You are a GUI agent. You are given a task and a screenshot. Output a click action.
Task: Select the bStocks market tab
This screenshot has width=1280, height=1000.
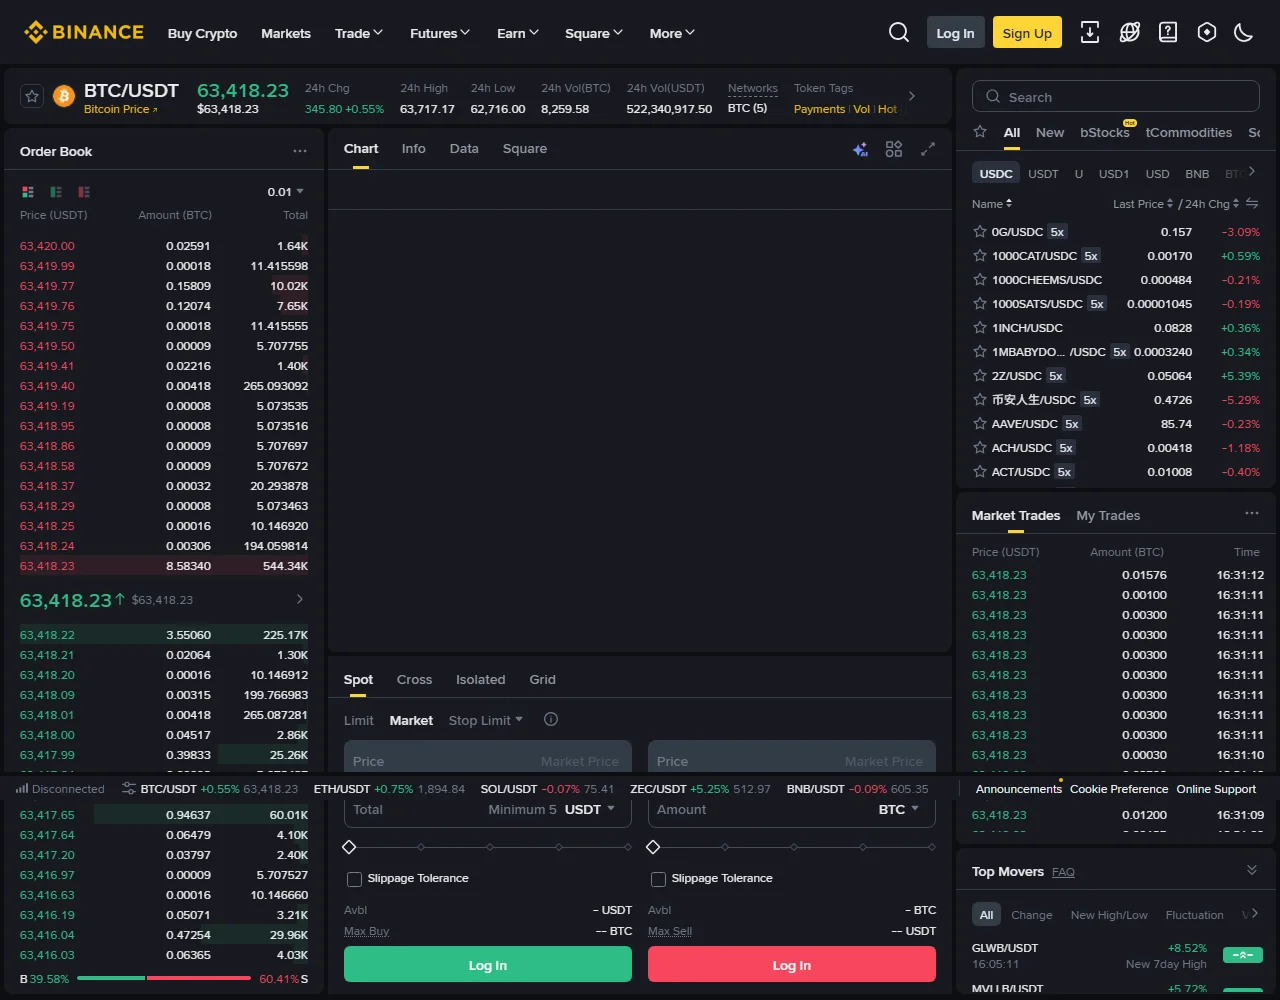point(1104,132)
